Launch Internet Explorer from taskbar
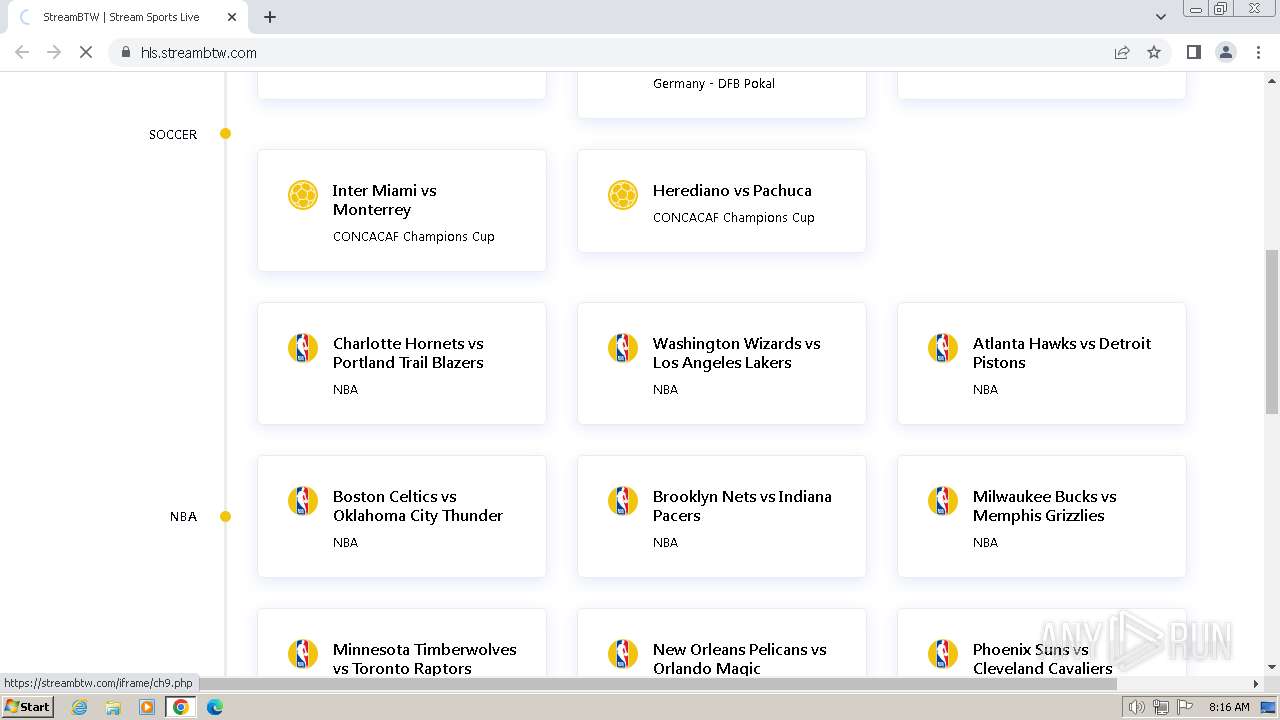 coord(80,707)
